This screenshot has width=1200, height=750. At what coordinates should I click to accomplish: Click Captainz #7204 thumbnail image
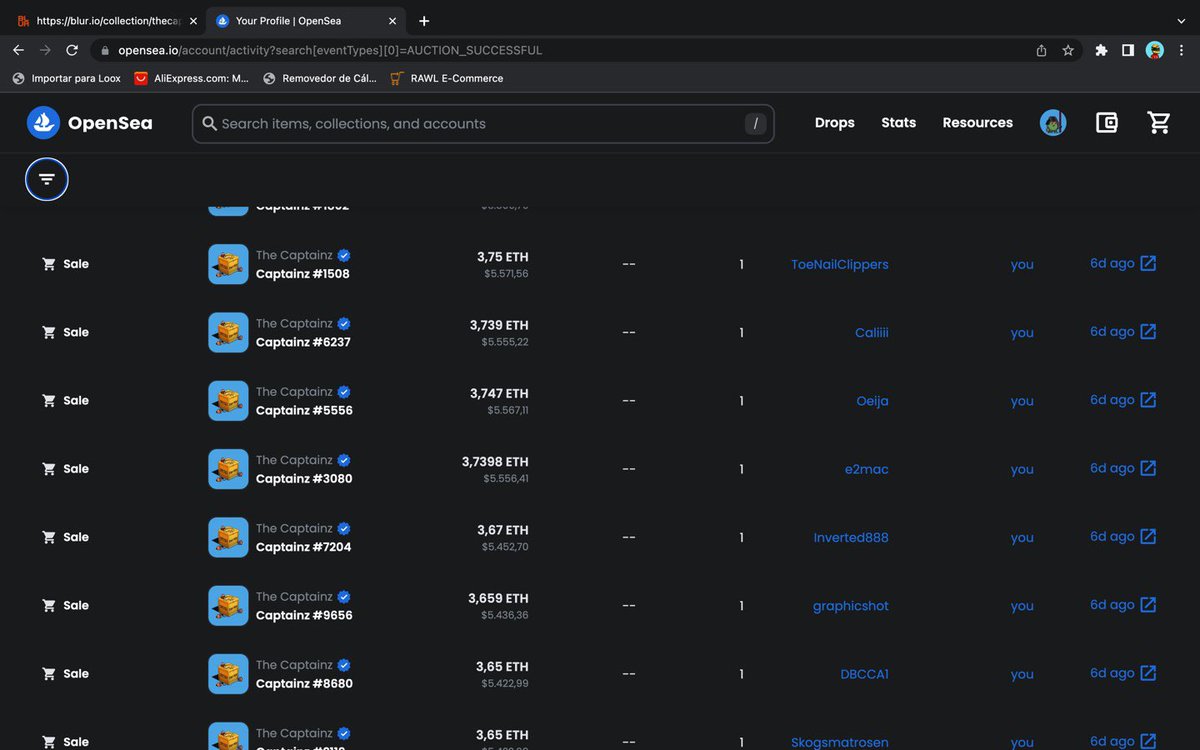[228, 537]
